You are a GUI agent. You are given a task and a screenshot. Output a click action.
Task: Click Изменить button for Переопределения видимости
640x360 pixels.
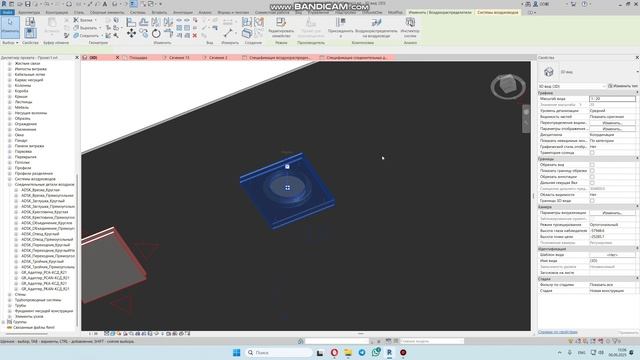[x=612, y=123]
